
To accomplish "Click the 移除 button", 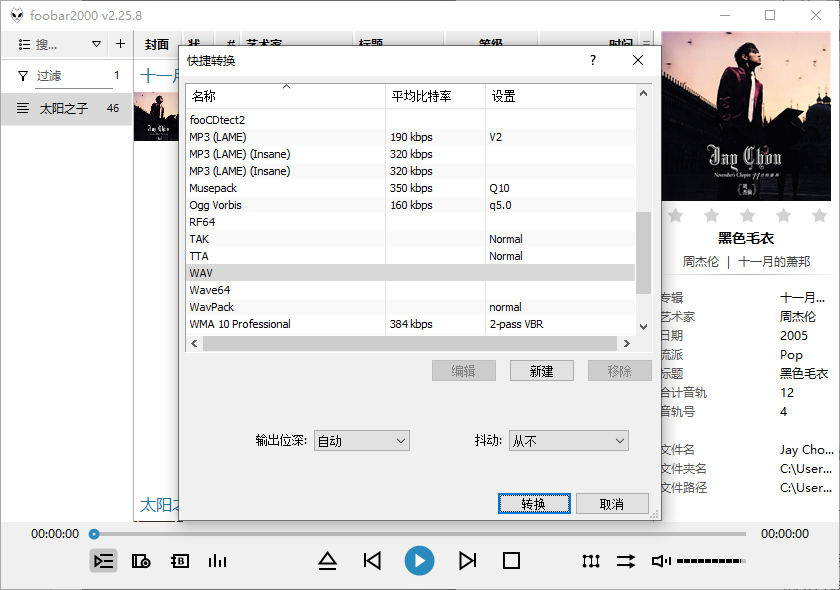I will pos(619,371).
